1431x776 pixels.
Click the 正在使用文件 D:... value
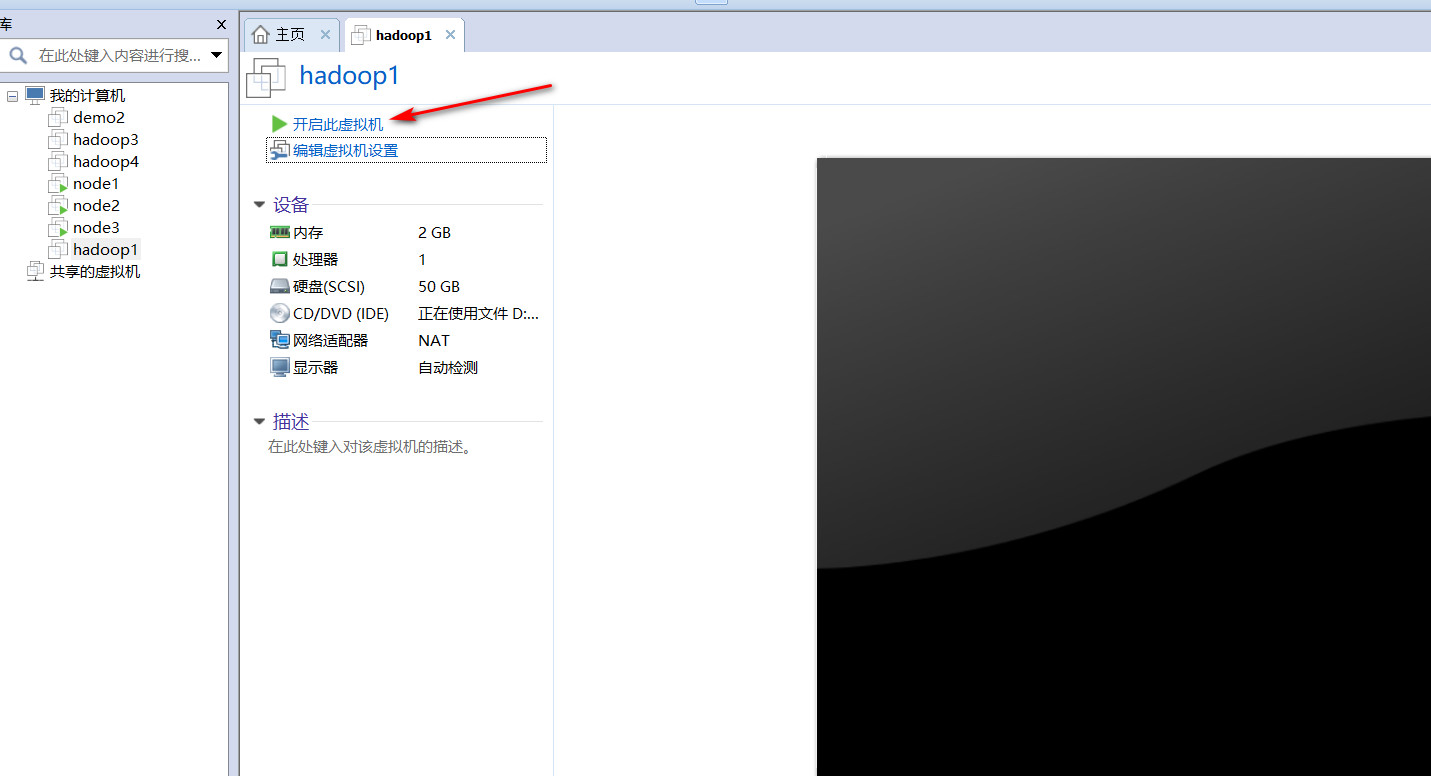[x=479, y=313]
